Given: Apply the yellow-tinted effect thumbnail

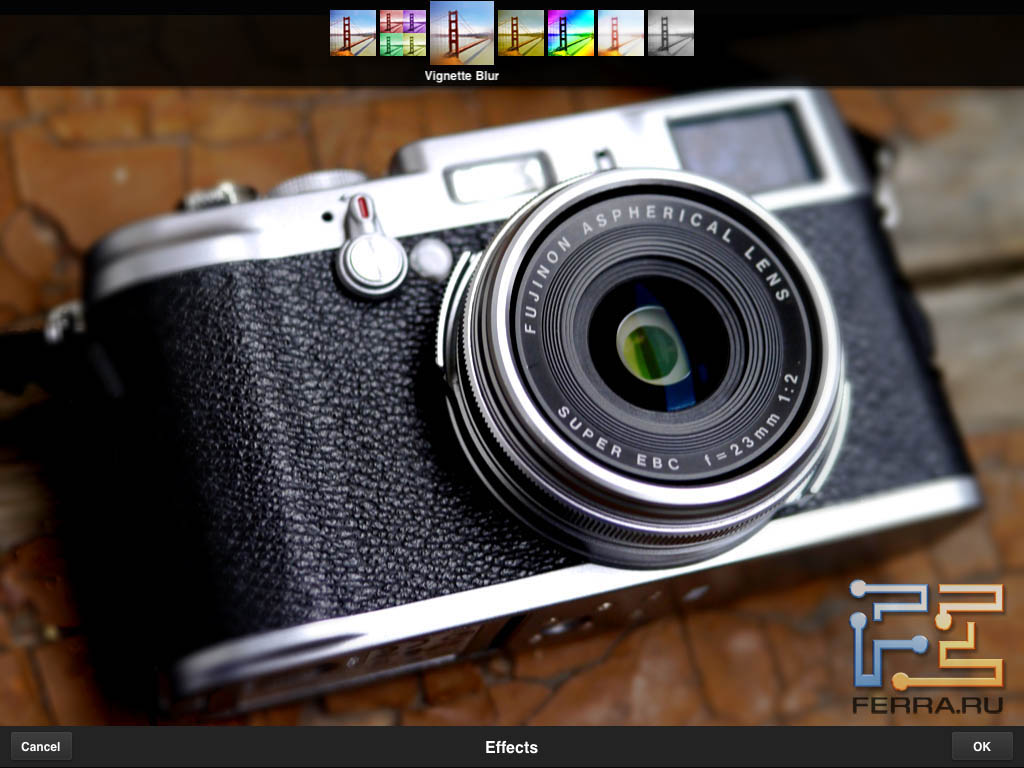Looking at the screenshot, I should [520, 33].
